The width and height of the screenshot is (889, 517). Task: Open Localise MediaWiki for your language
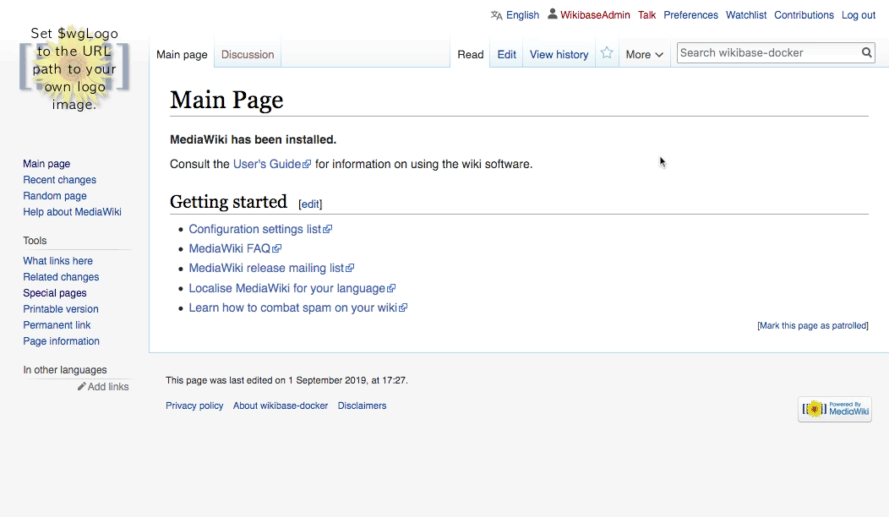(x=292, y=288)
